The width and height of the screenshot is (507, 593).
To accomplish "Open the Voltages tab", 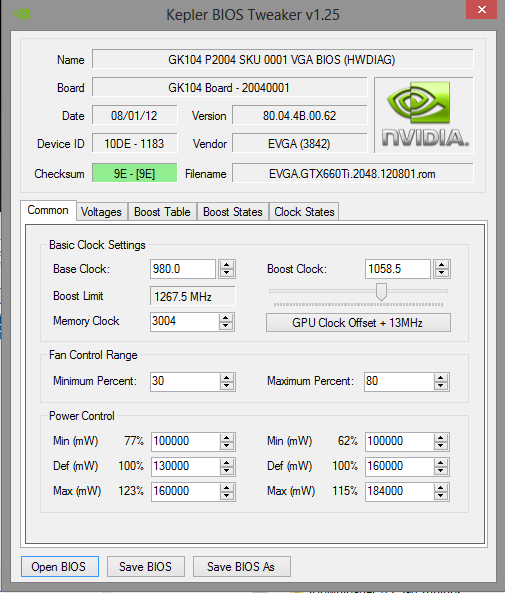I will (101, 212).
